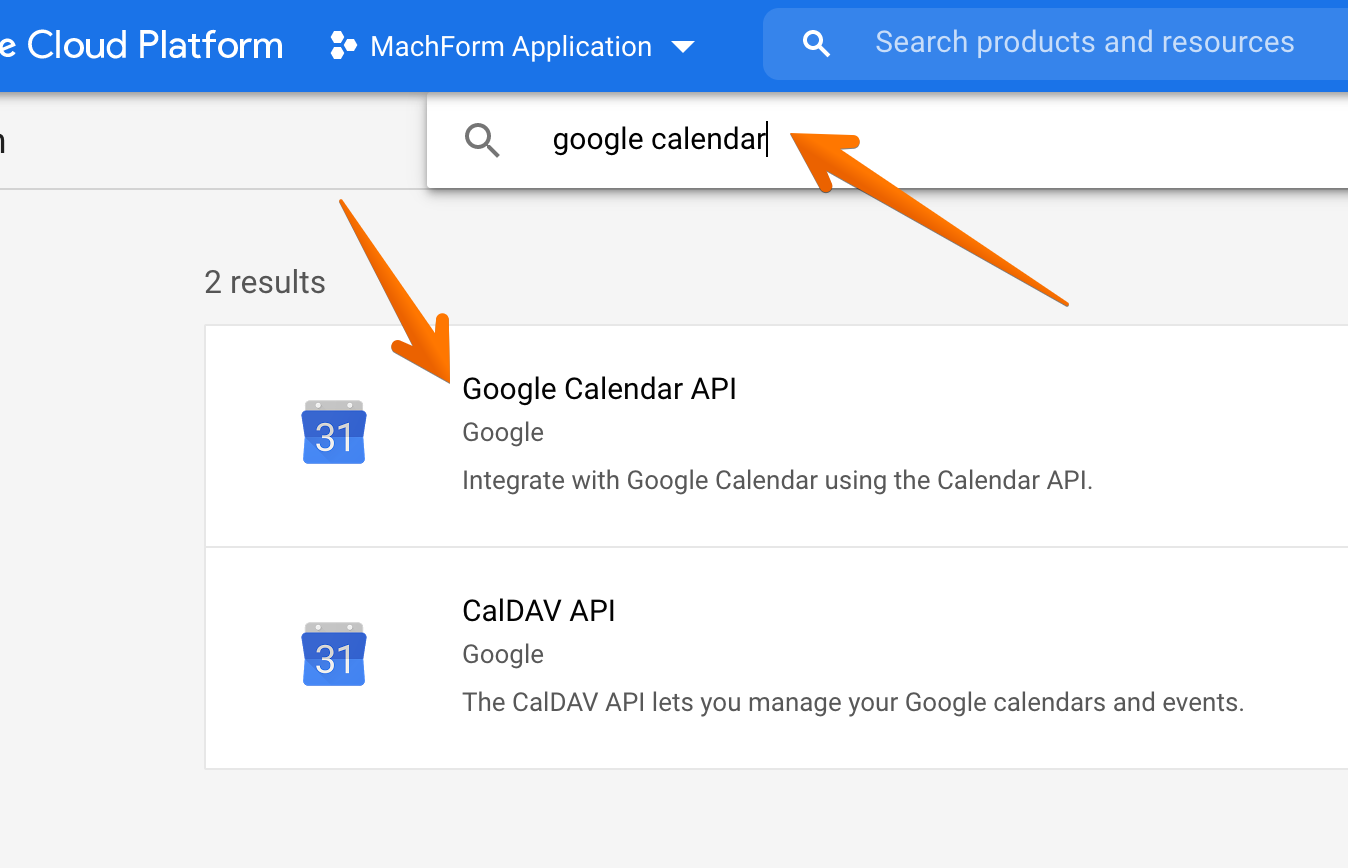The width and height of the screenshot is (1348, 868).
Task: Open the CalDAV API result title
Action: point(538,611)
